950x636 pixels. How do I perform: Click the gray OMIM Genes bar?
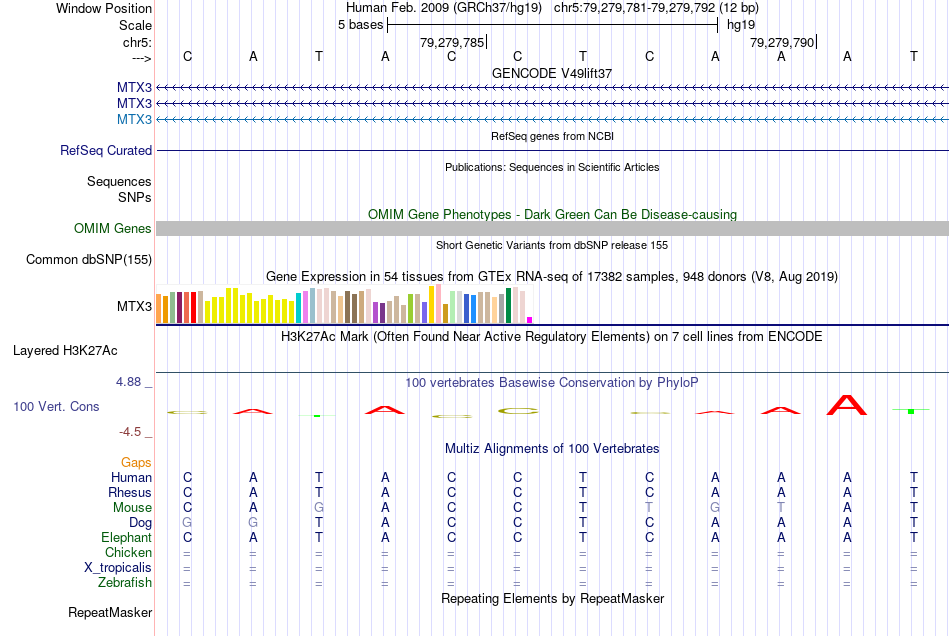pos(552,228)
